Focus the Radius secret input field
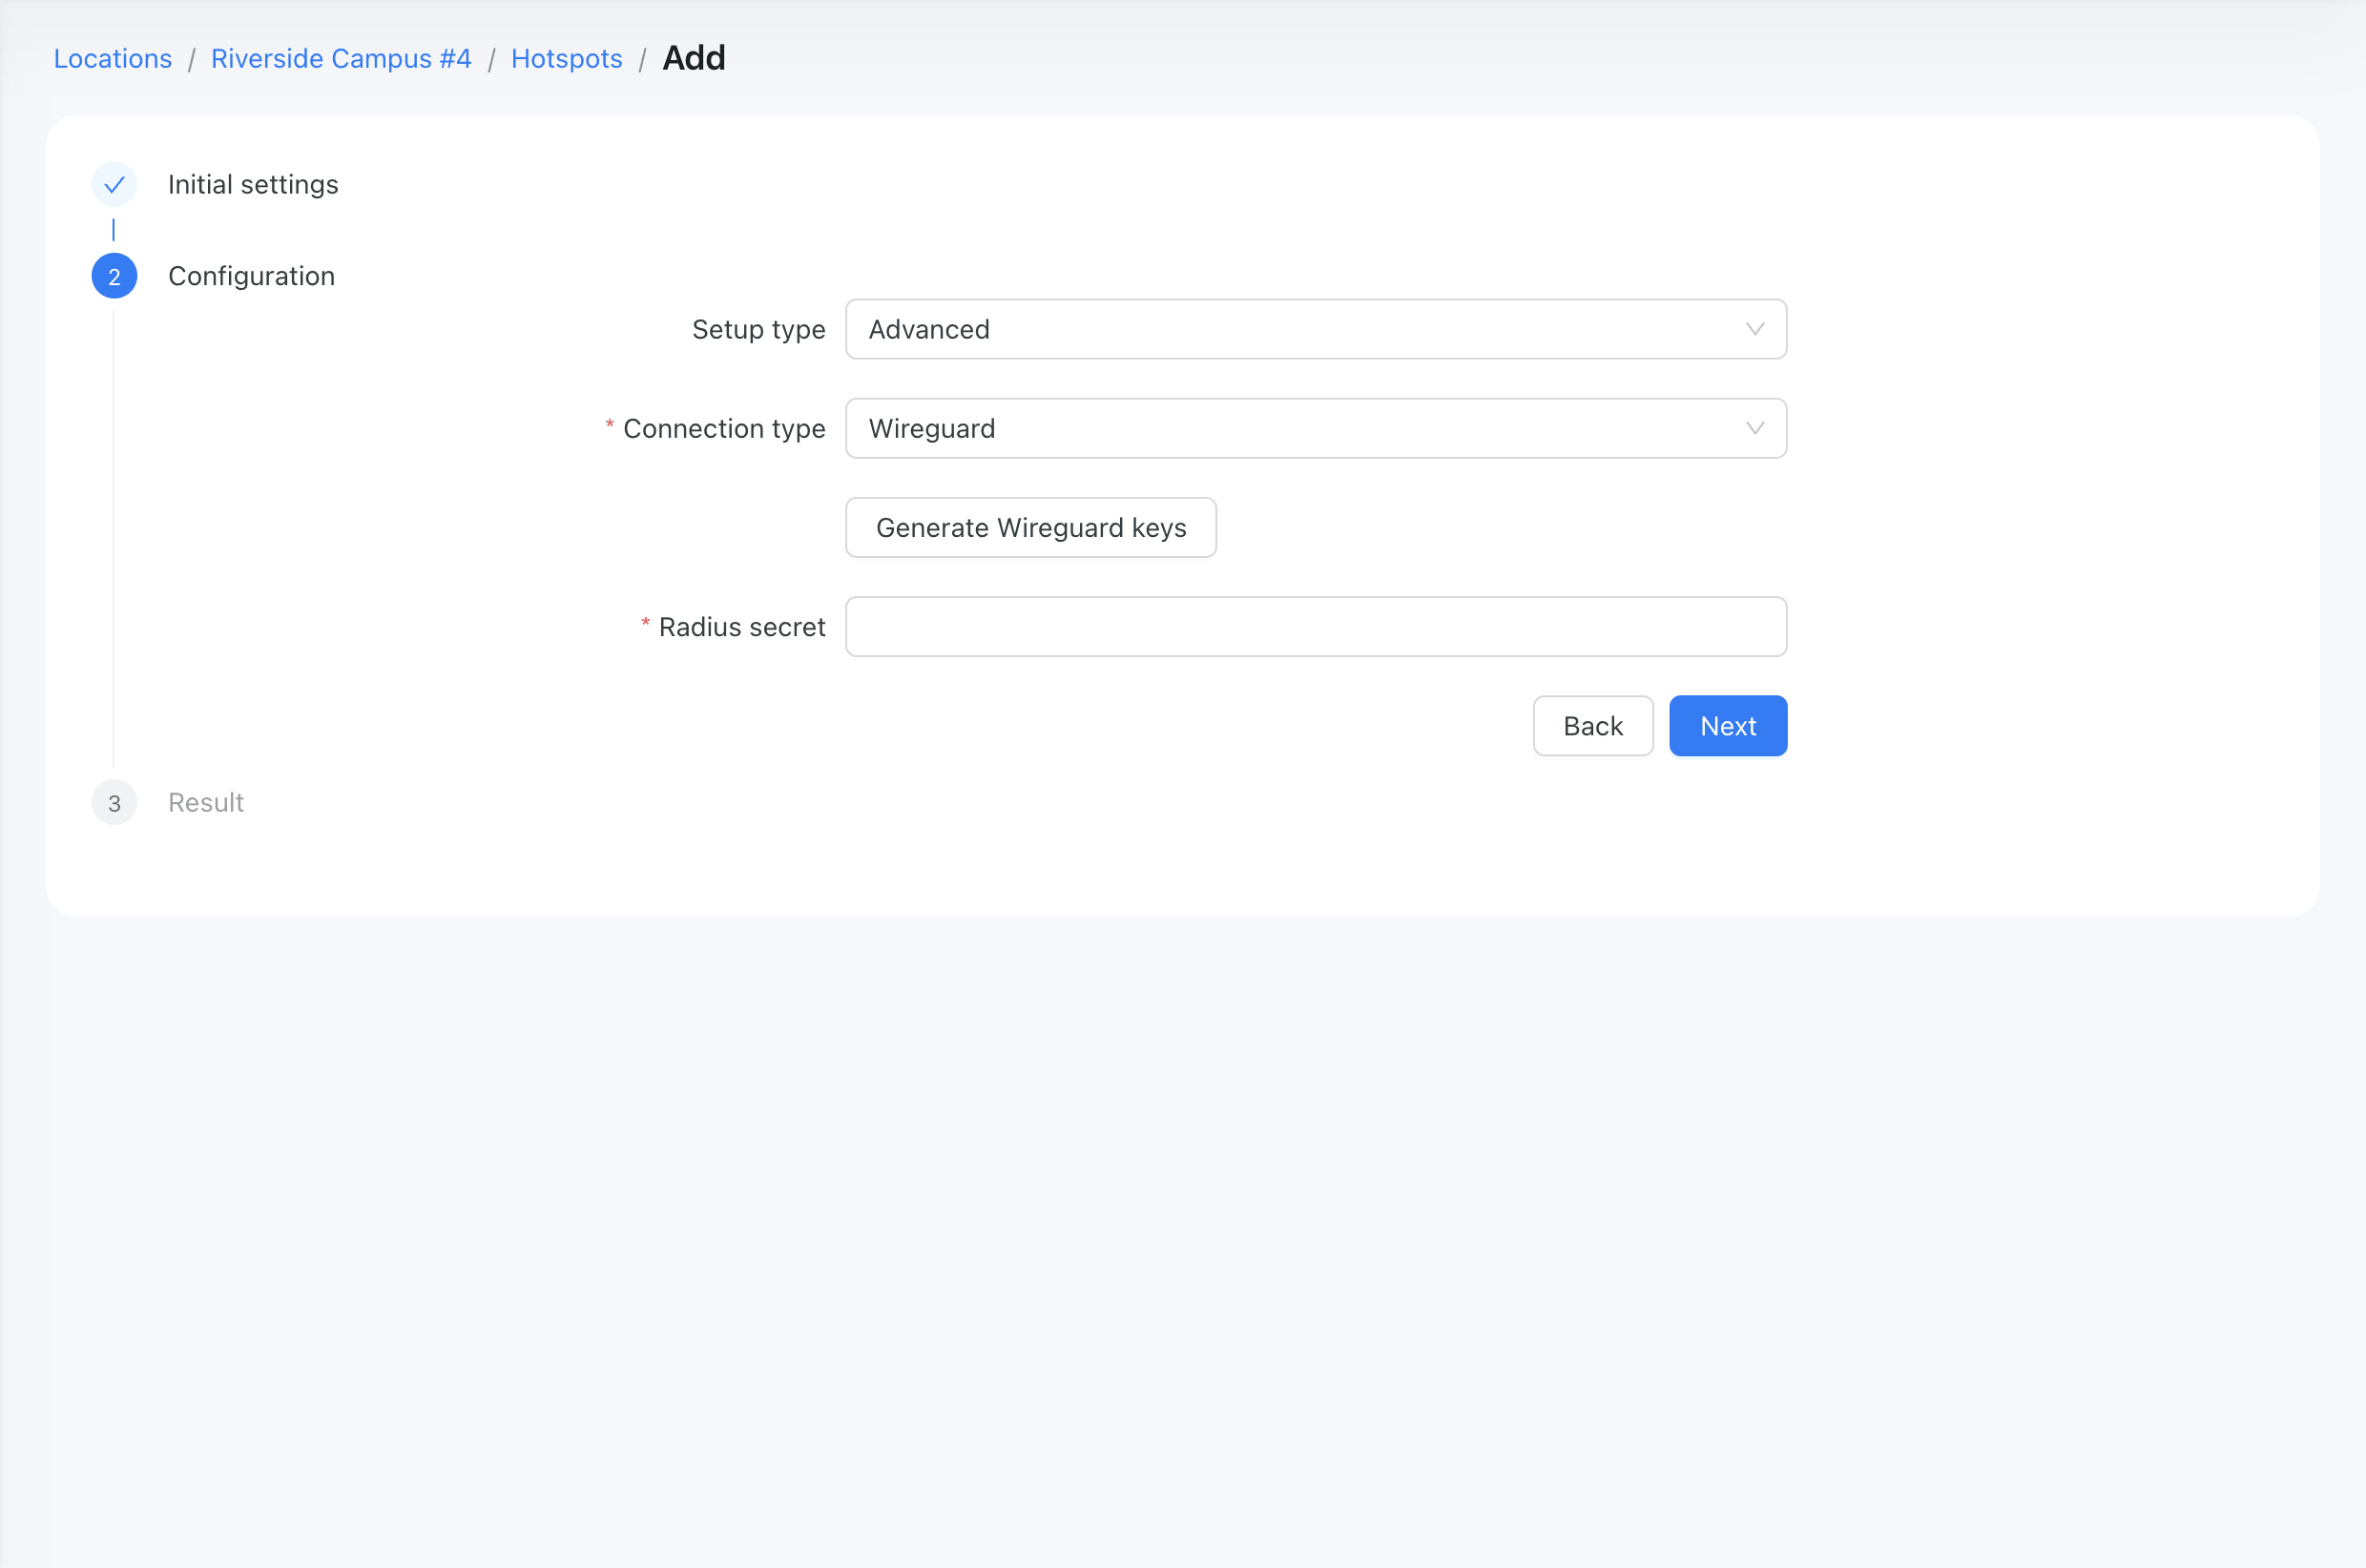The width and height of the screenshot is (2366, 1568). click(x=1316, y=627)
